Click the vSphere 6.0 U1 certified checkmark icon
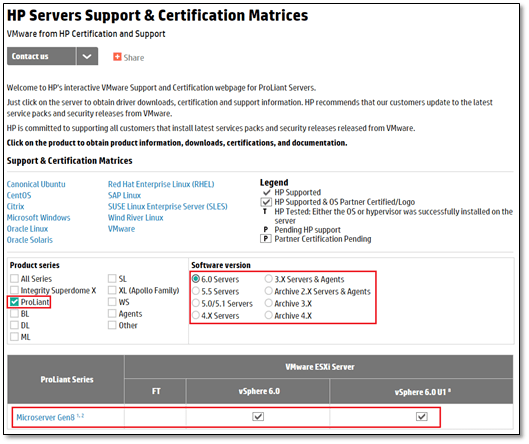 [422, 417]
